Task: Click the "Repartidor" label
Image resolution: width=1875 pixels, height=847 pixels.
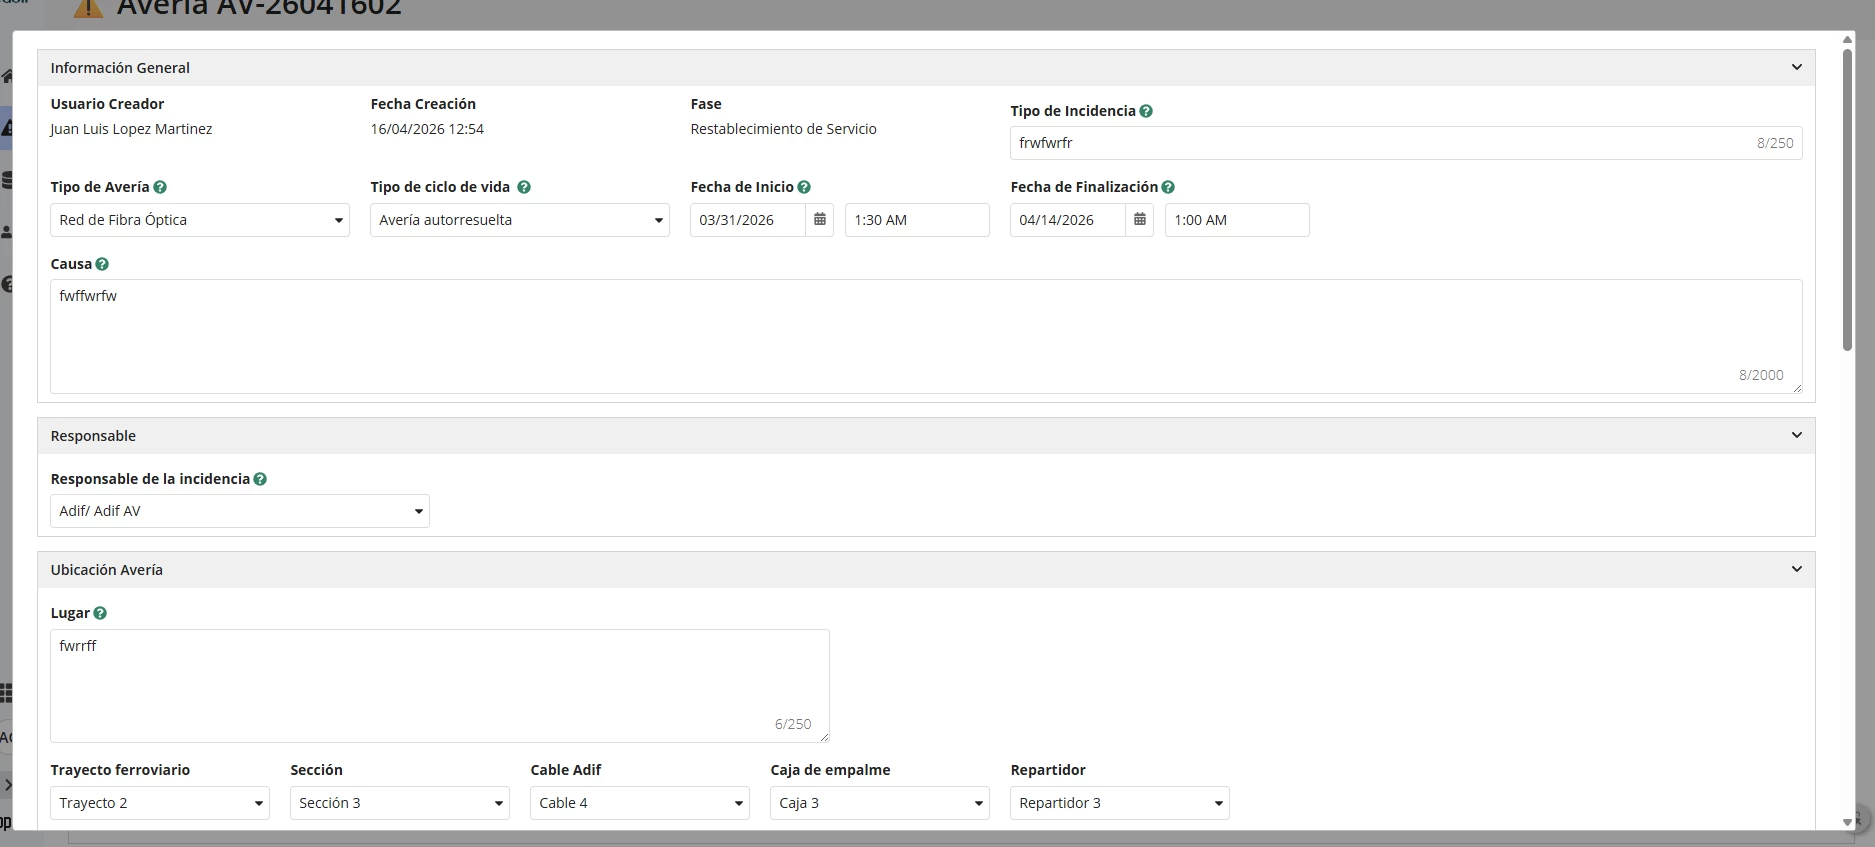Action: click(1048, 770)
